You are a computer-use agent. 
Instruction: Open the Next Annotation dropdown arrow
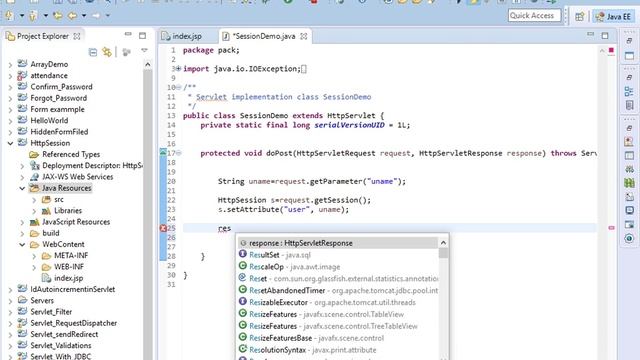[22, 16]
